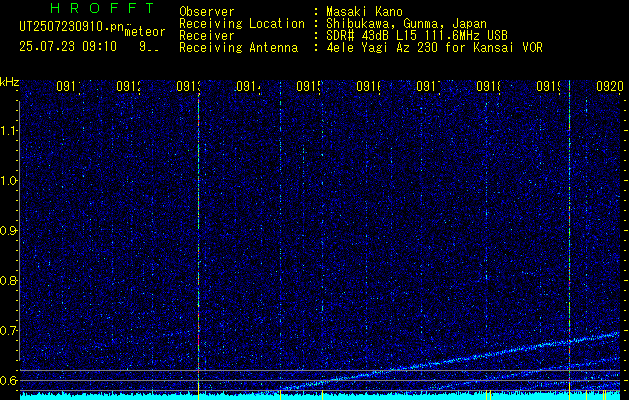629x400 pixels.
Task: Click the 0.6 kHz axis tick label
Action: pyautogui.click(x=9, y=380)
